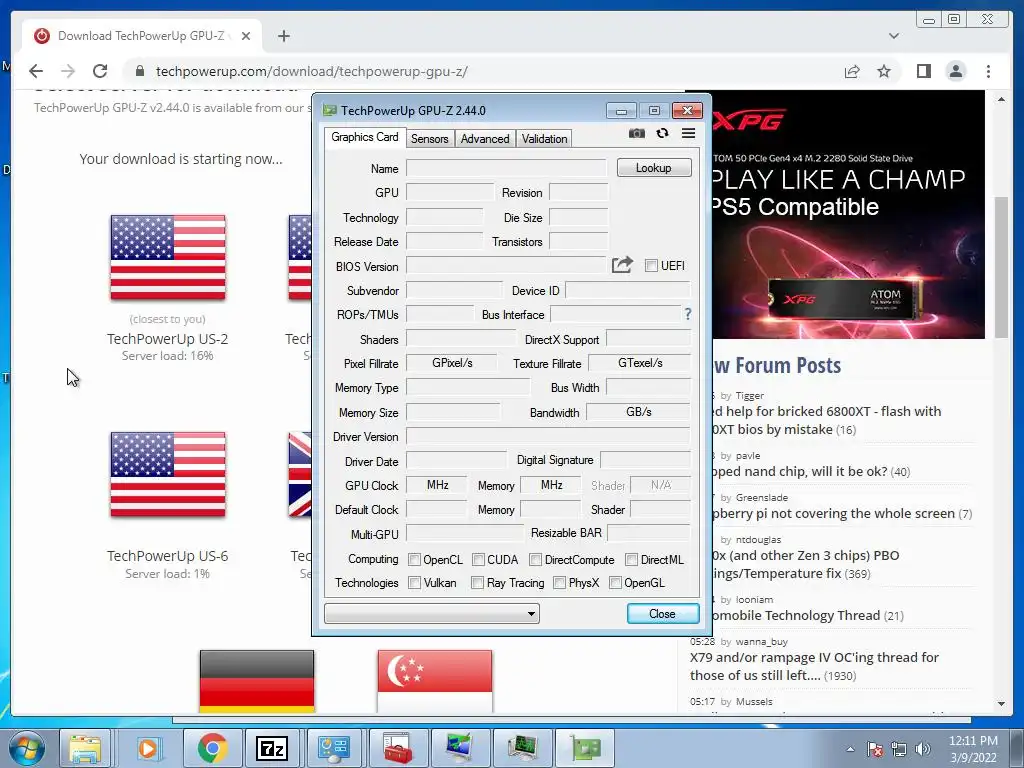Viewport: 1024px width, 768px height.
Task: Click the red toolbox taskbar icon
Action: [398, 748]
